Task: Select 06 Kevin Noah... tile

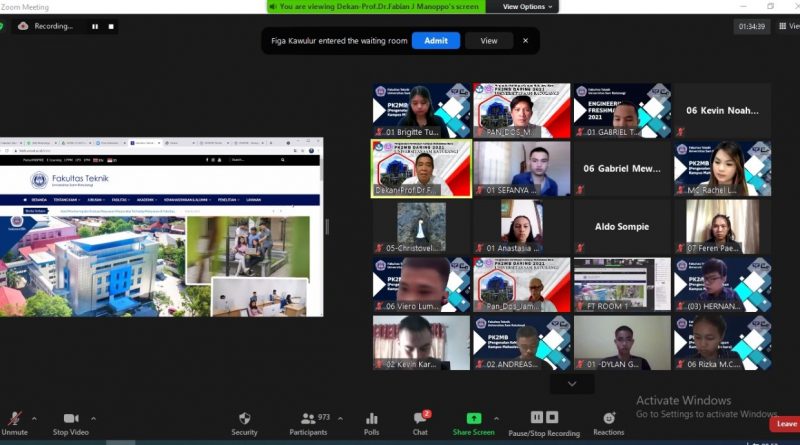Action: (x=722, y=110)
